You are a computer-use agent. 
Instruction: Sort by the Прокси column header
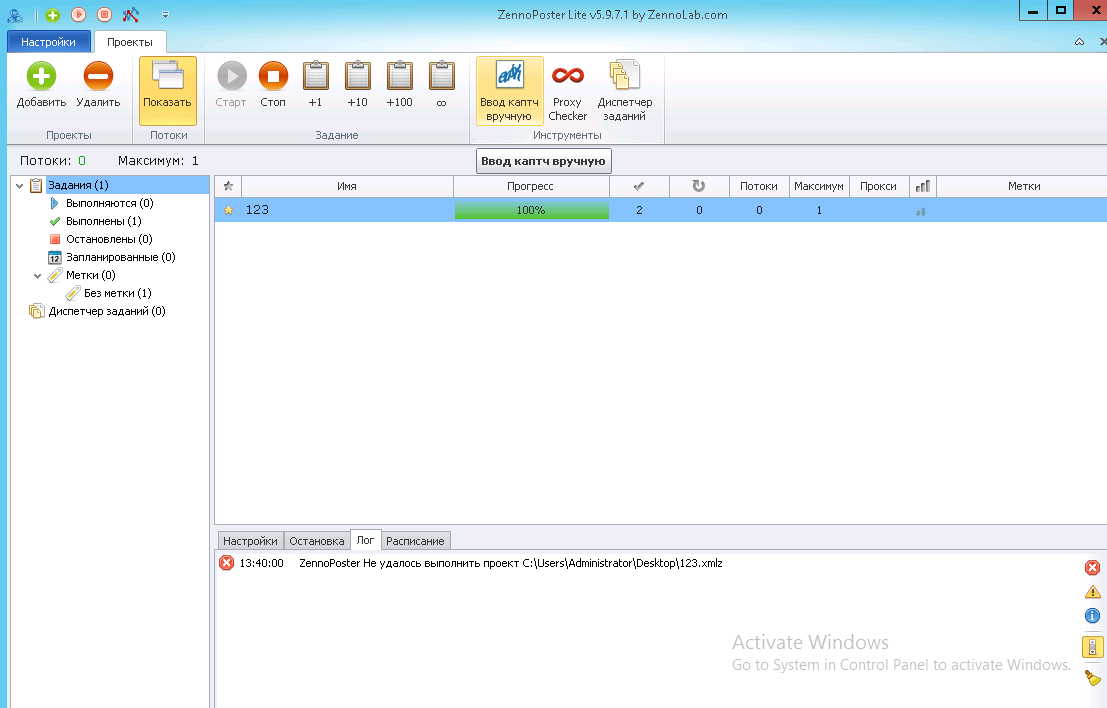click(x=878, y=186)
